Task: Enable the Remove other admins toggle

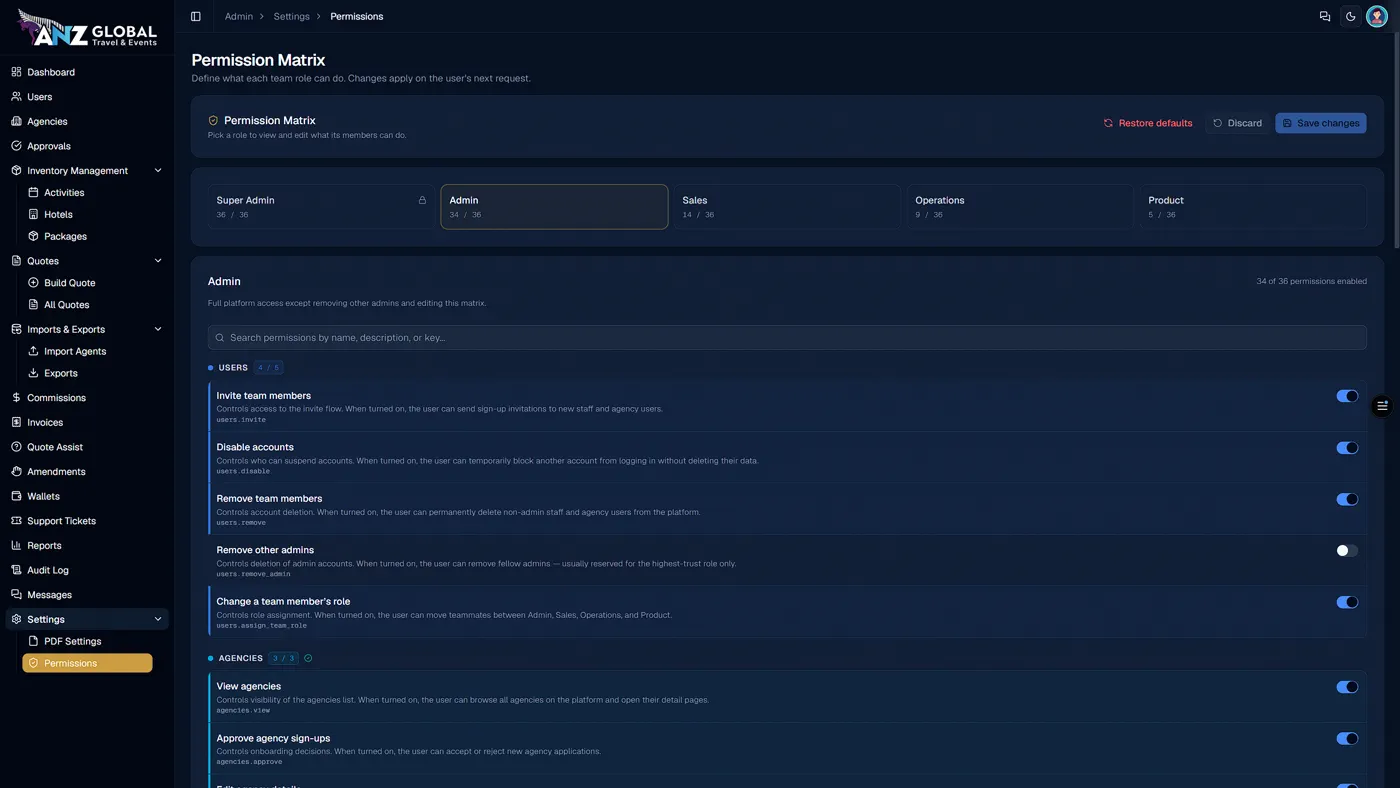Action: pos(1347,551)
